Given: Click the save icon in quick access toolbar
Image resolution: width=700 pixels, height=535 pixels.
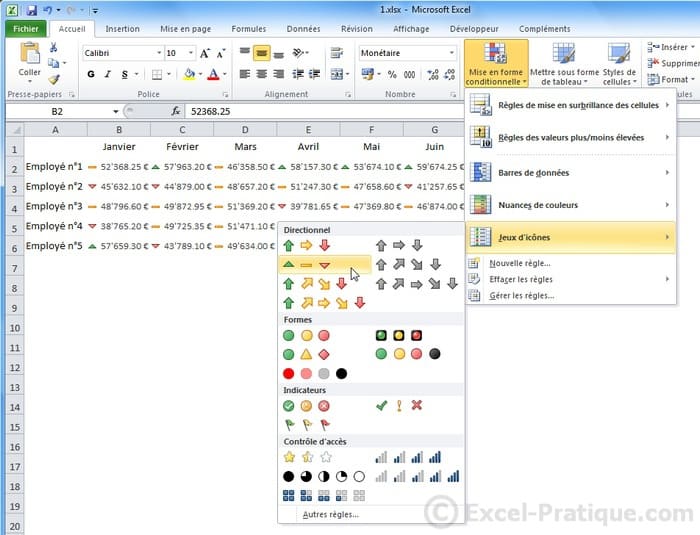Looking at the screenshot, I should [x=31, y=10].
